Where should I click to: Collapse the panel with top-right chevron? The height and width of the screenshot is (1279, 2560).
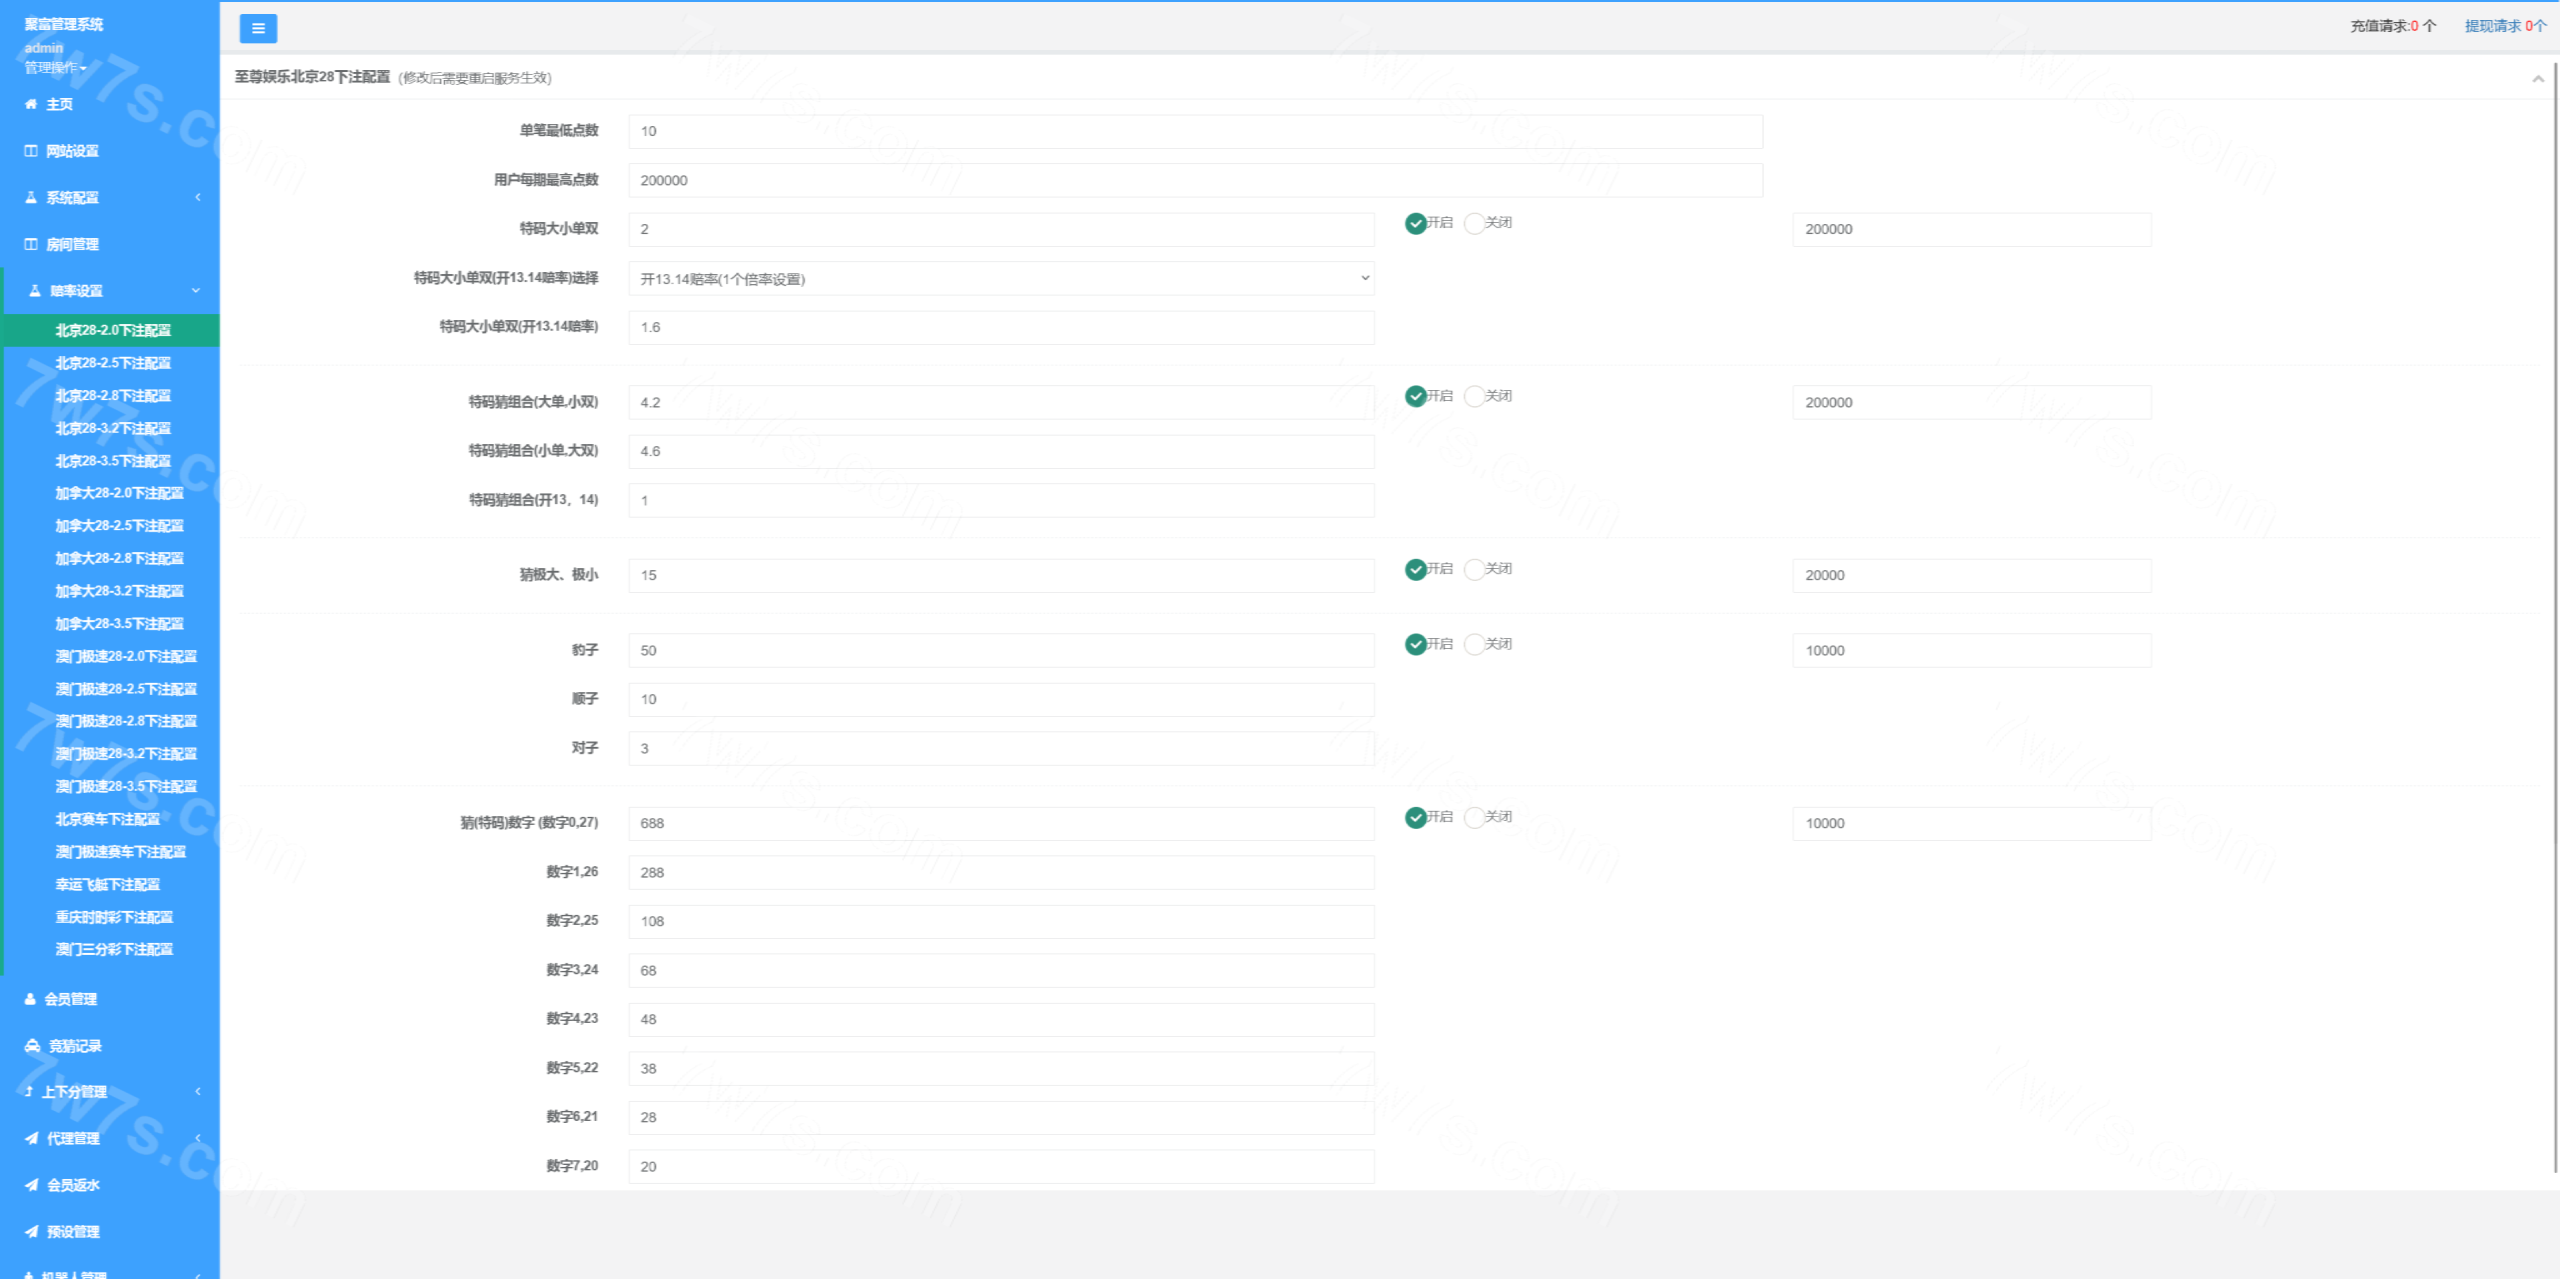(2538, 79)
